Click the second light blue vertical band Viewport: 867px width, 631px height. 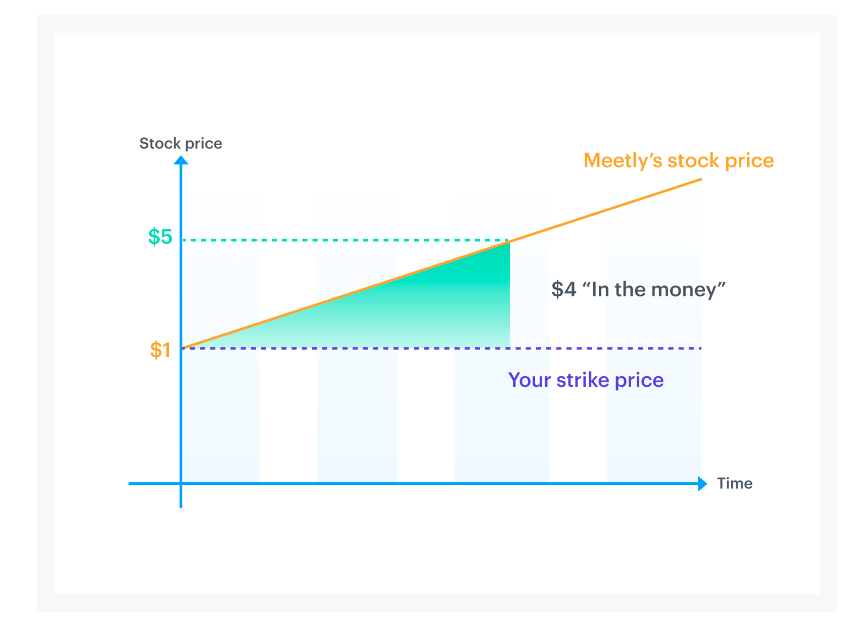(356, 420)
